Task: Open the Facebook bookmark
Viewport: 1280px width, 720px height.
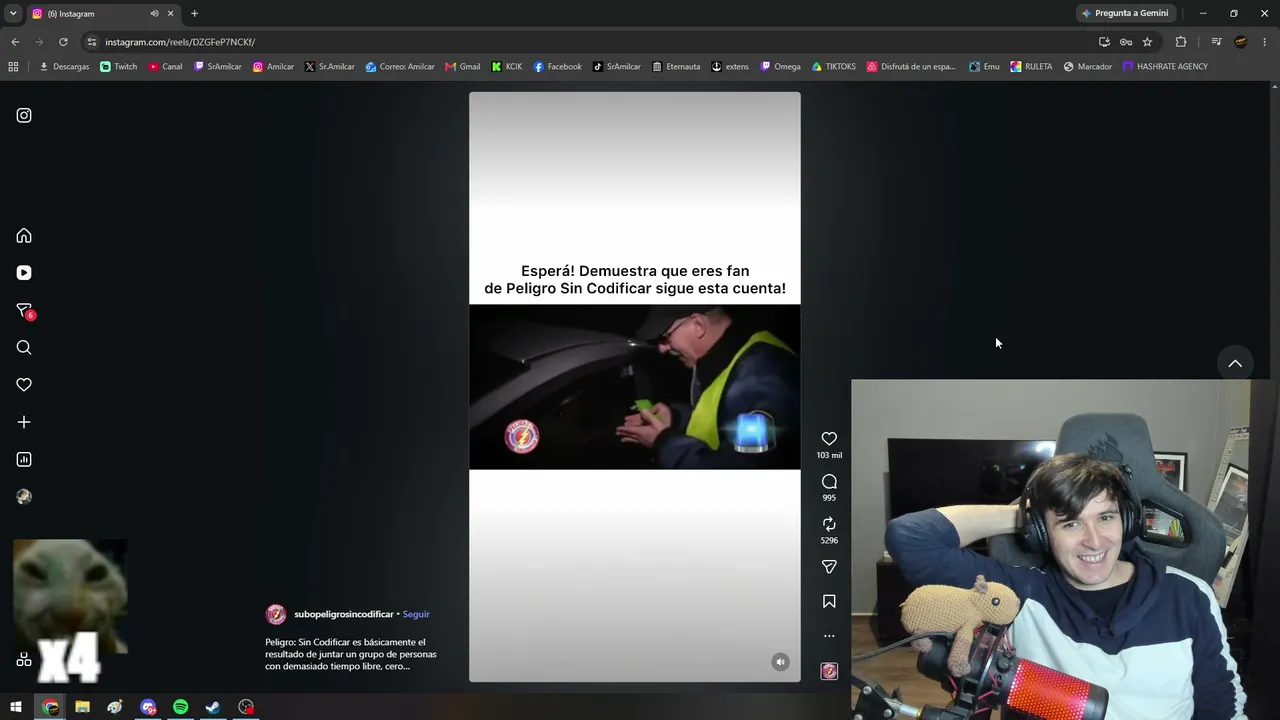Action: click(557, 67)
